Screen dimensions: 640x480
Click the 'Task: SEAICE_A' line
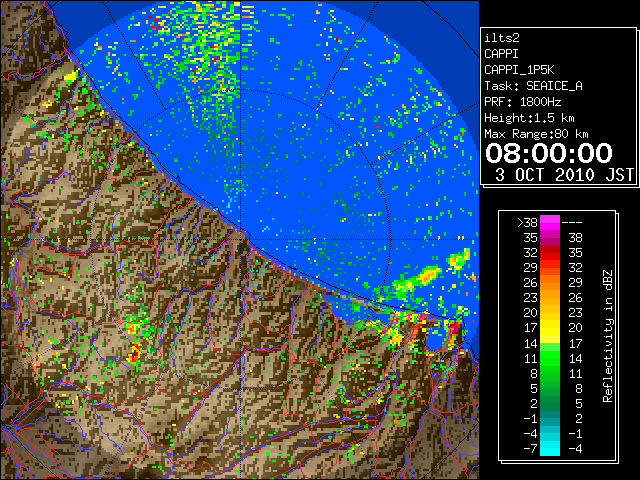[x=533, y=86]
